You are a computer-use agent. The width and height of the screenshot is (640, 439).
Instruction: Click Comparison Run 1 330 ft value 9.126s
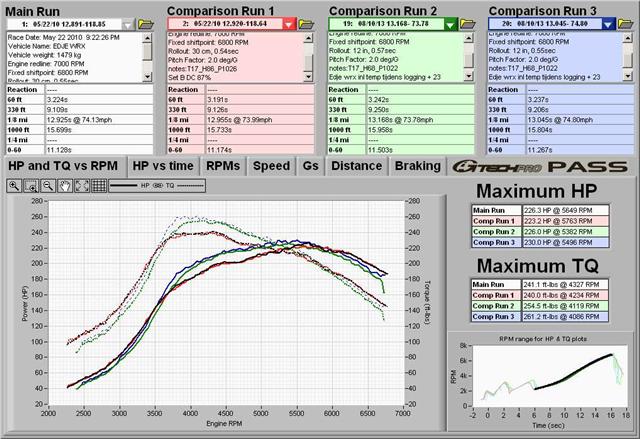(260, 110)
